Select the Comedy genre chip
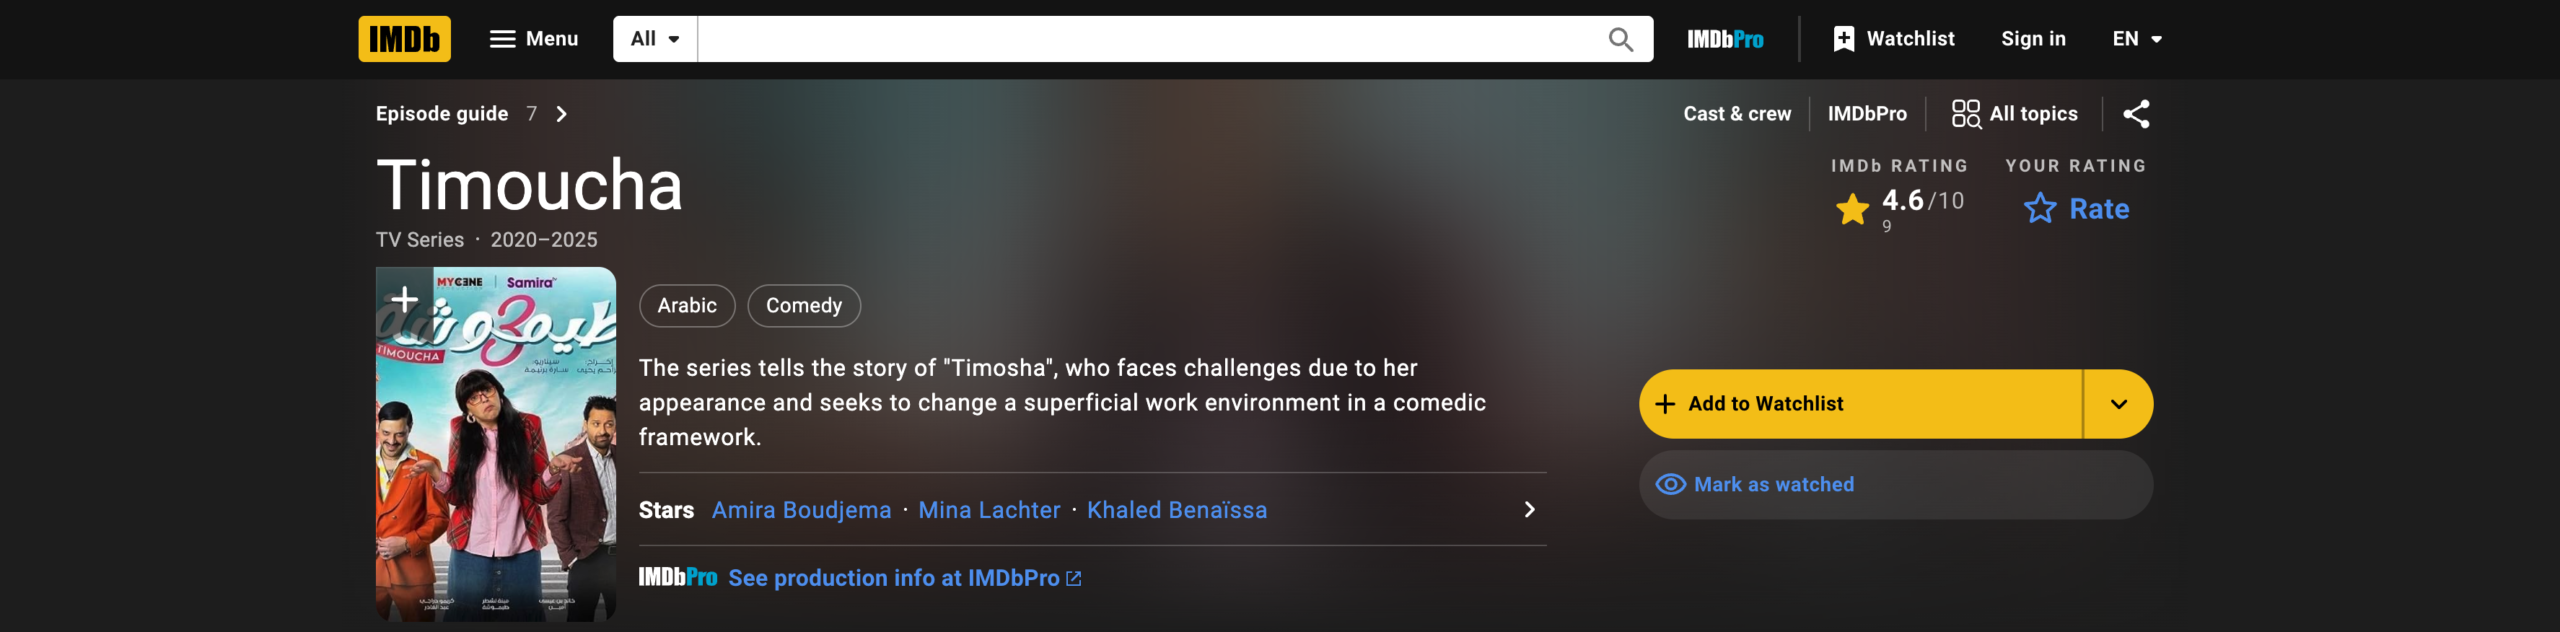 [804, 306]
